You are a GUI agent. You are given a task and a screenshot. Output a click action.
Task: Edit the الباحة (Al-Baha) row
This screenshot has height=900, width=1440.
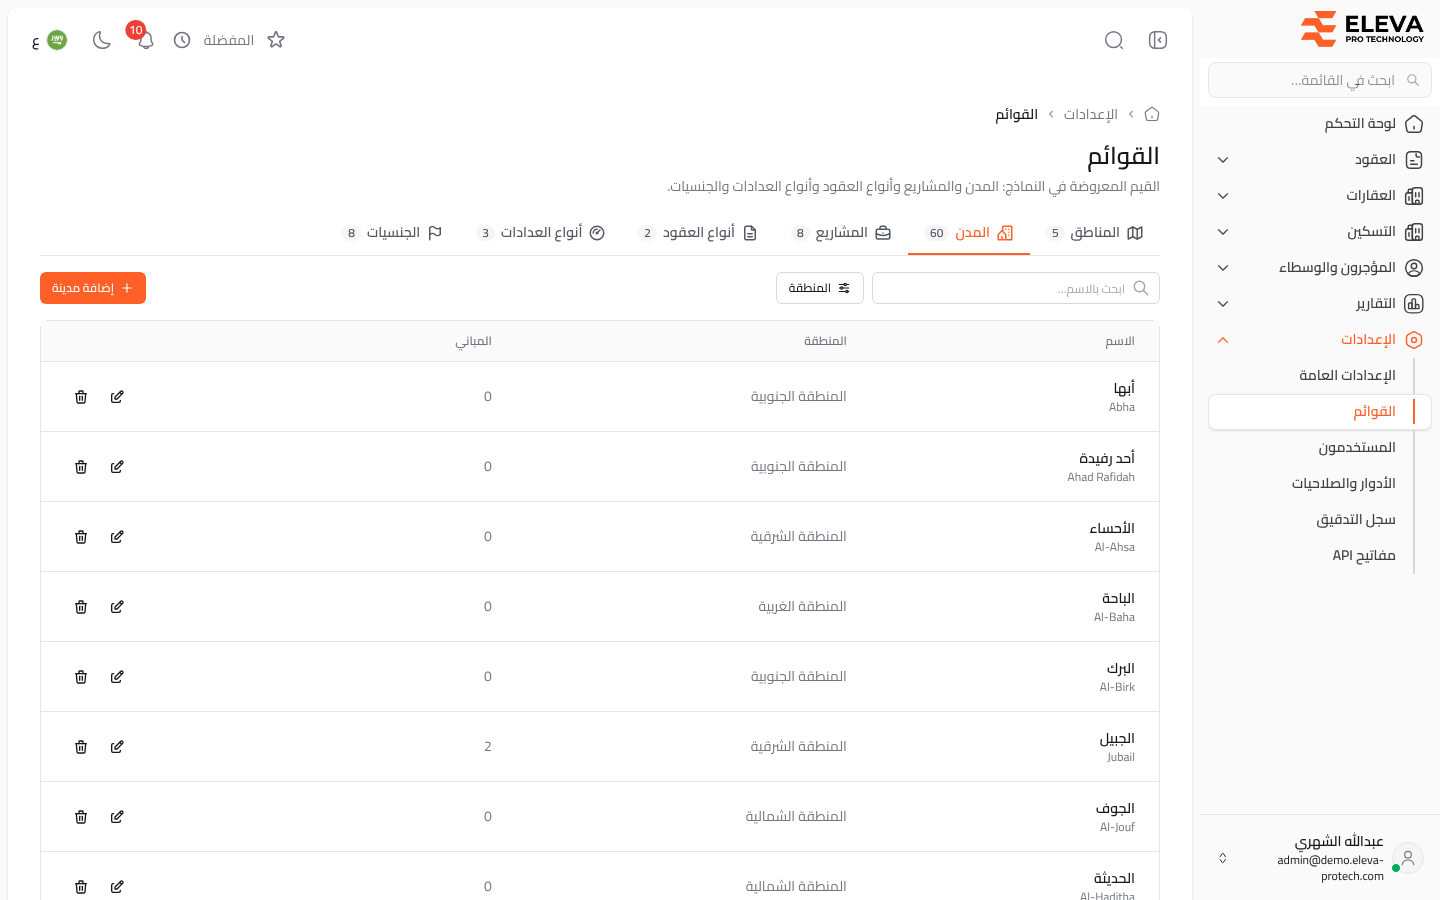coord(117,607)
